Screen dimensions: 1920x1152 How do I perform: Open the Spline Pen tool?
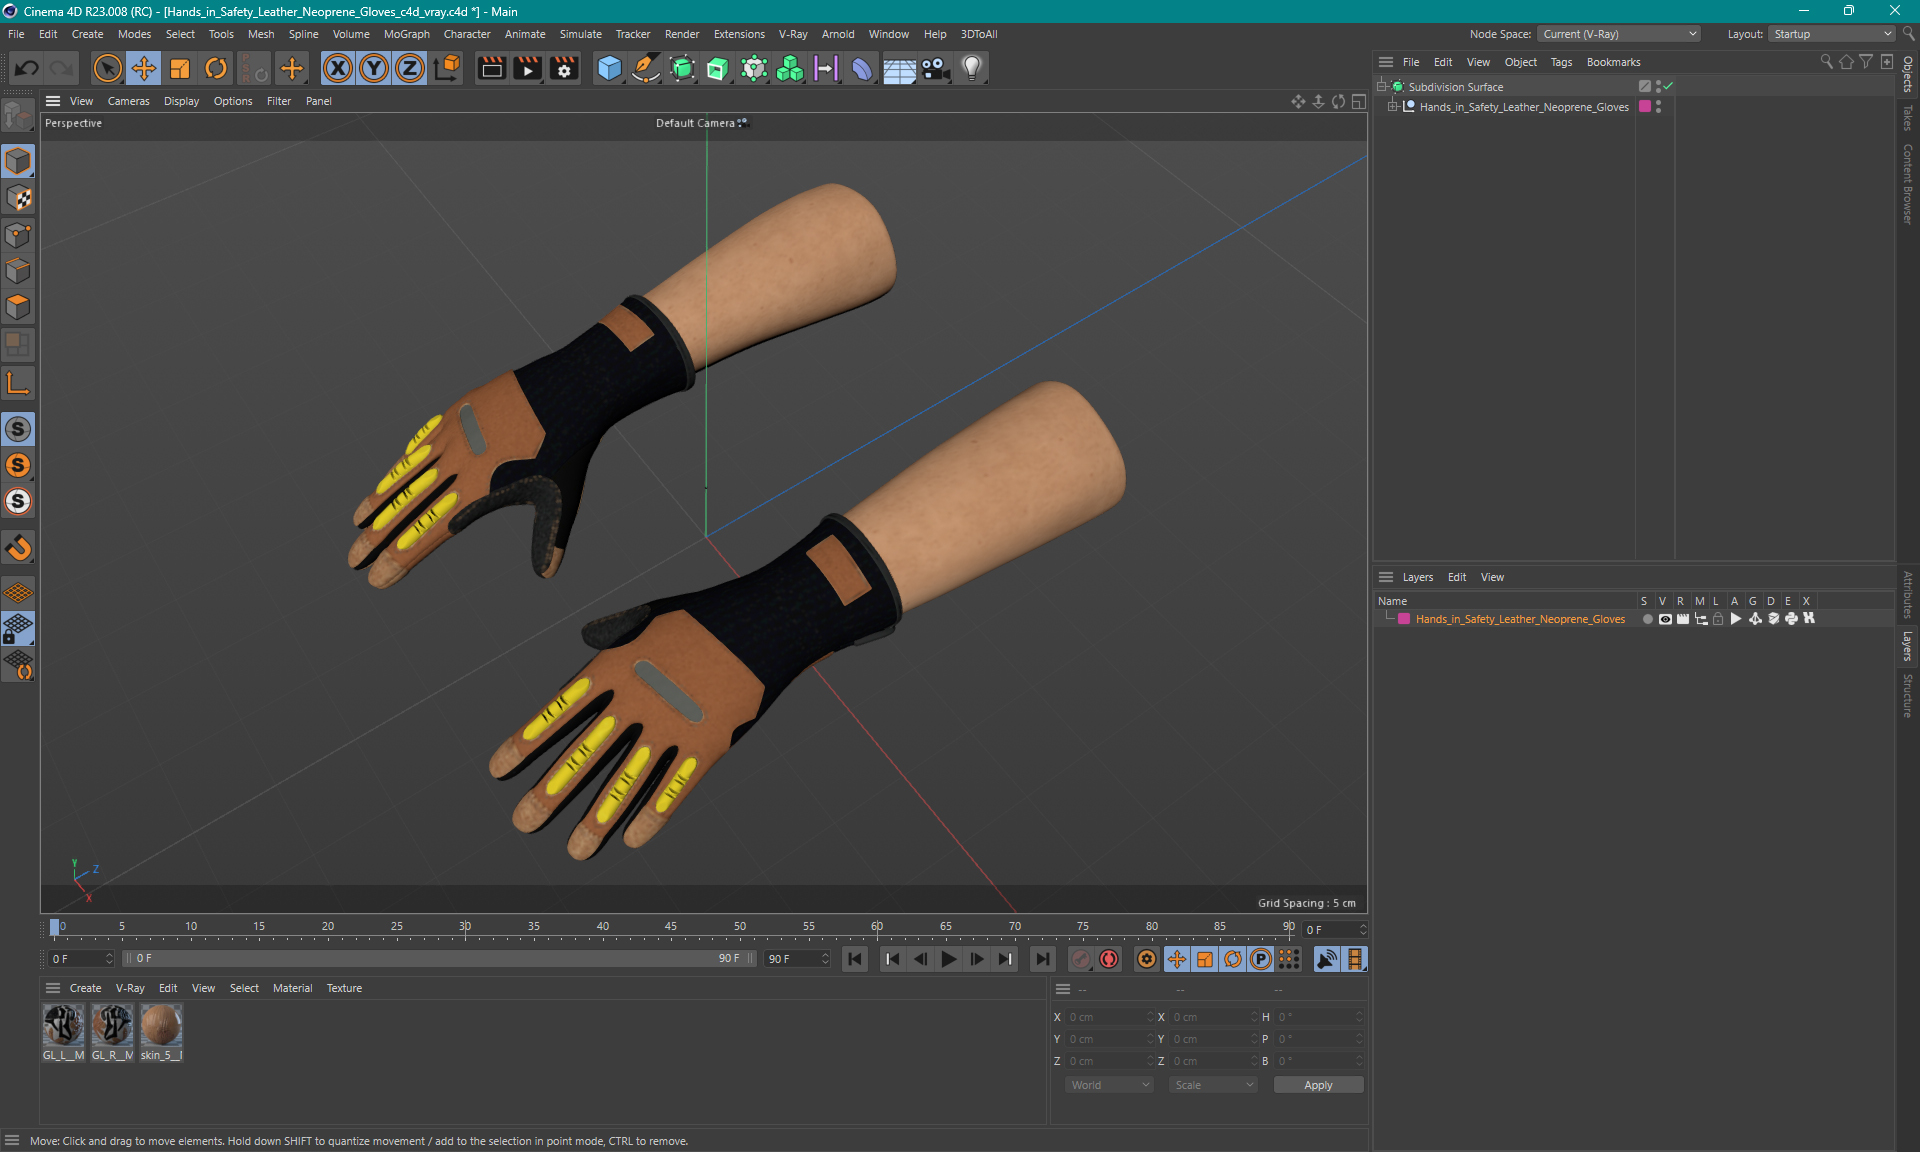pyautogui.click(x=646, y=68)
